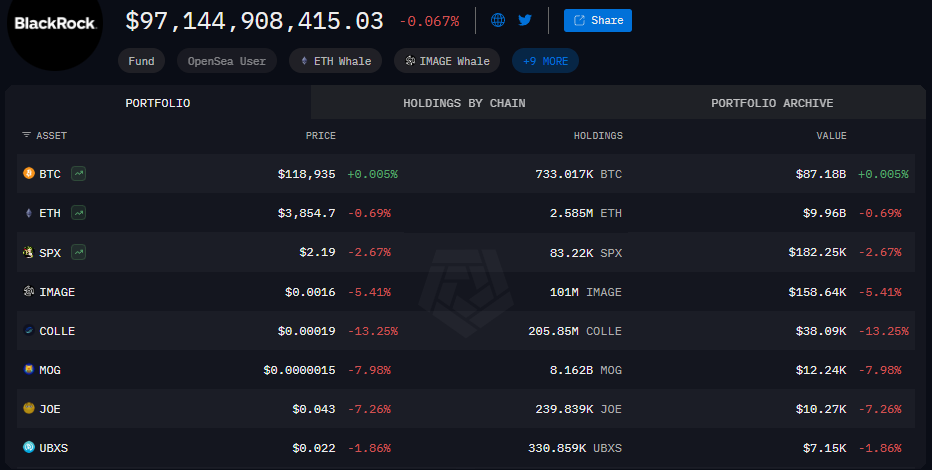
Task: Click the SPX price $2.19
Action: click(317, 253)
